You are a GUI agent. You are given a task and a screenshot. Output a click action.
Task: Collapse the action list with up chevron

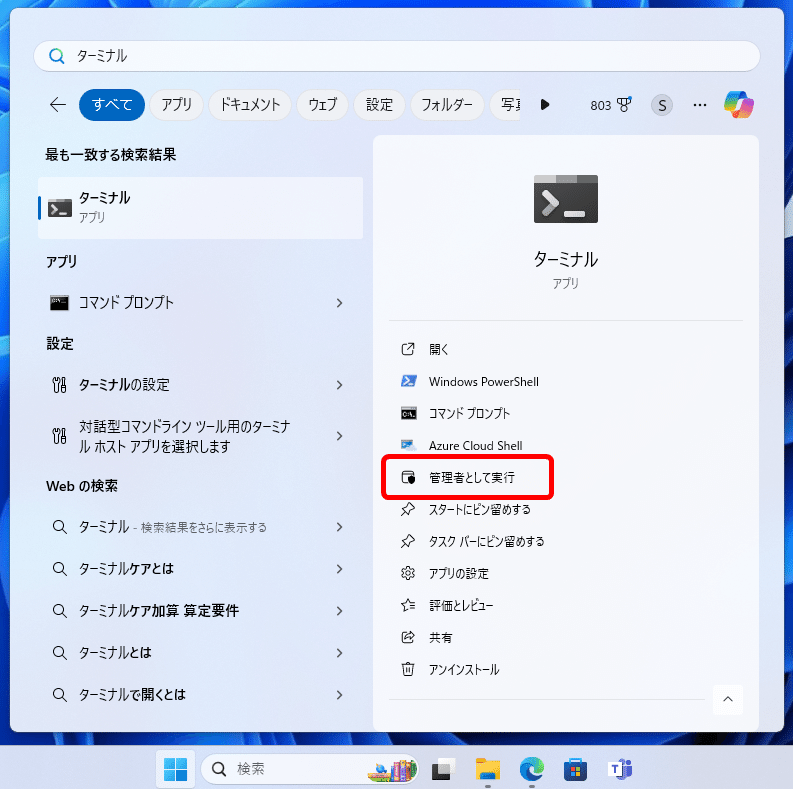click(728, 699)
